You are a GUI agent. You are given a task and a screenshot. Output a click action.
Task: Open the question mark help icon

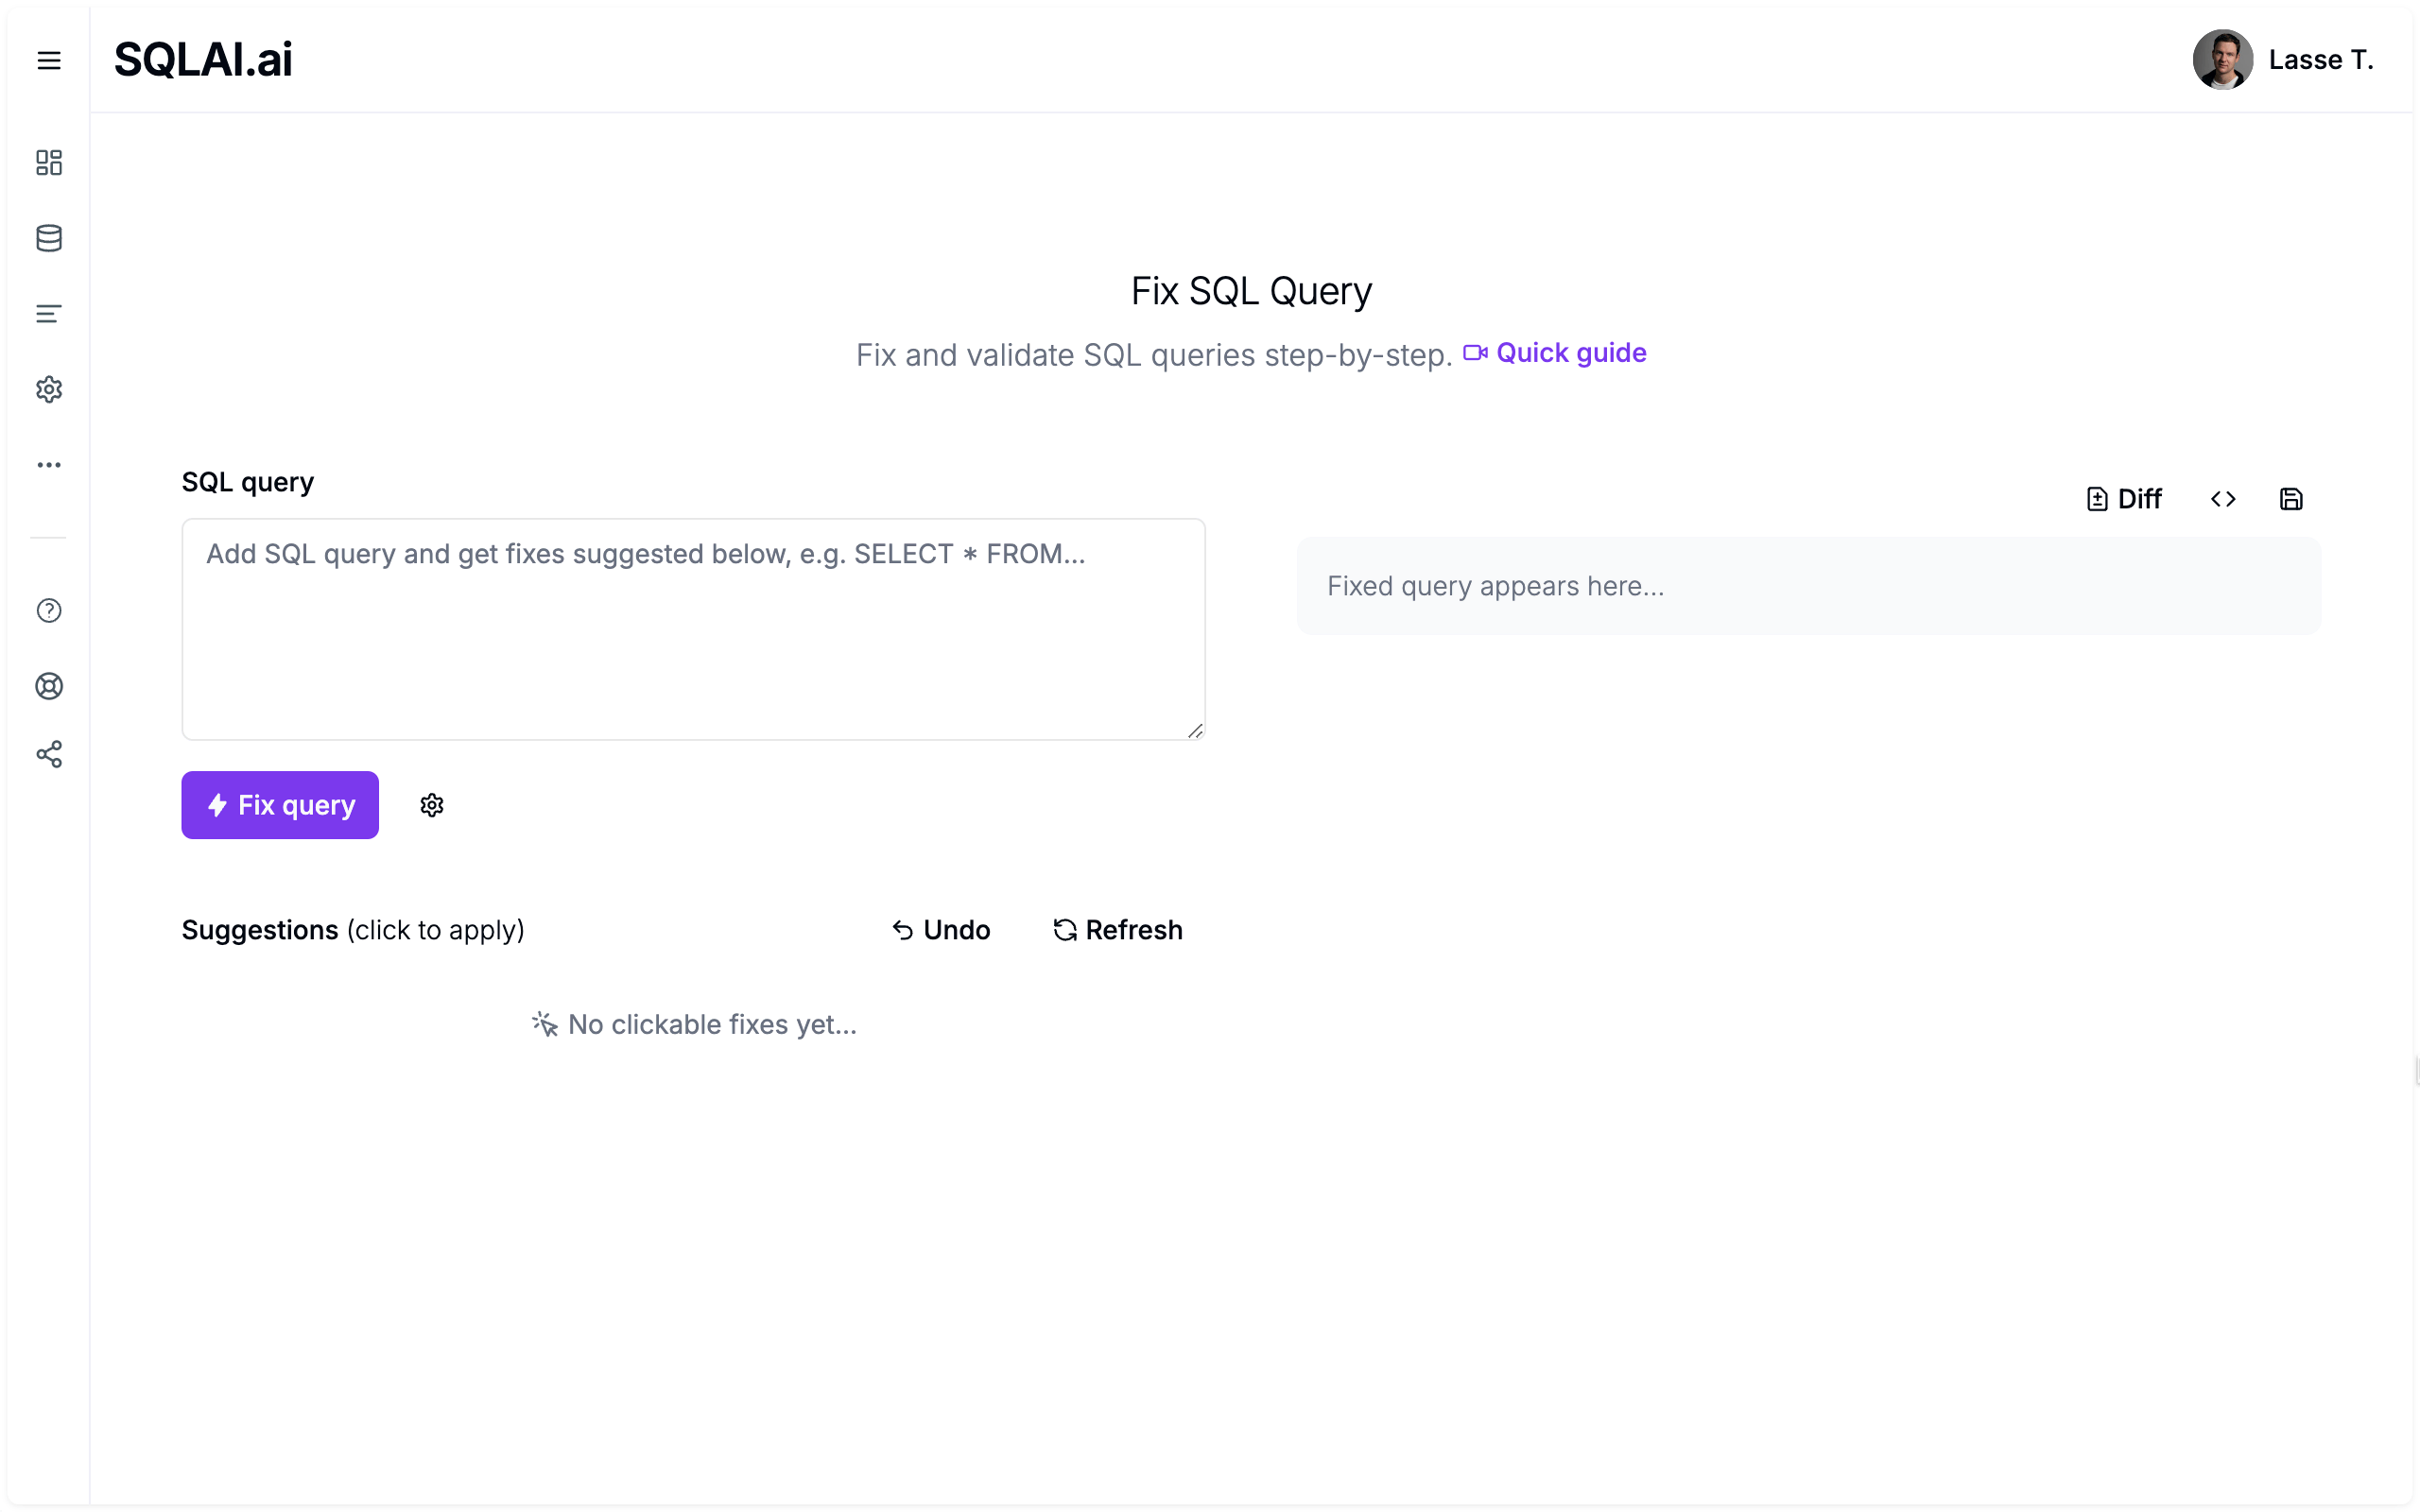tap(49, 610)
